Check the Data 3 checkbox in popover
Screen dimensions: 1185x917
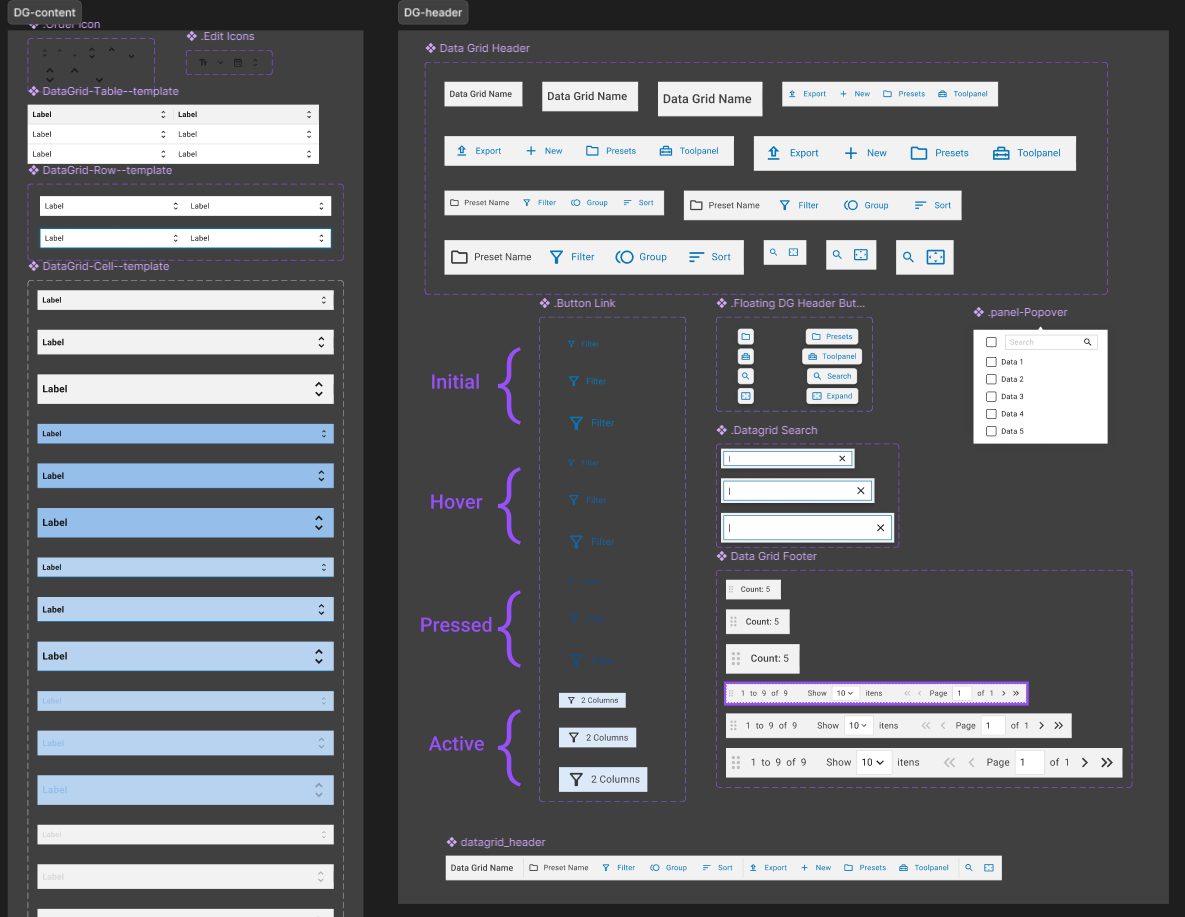(x=991, y=397)
